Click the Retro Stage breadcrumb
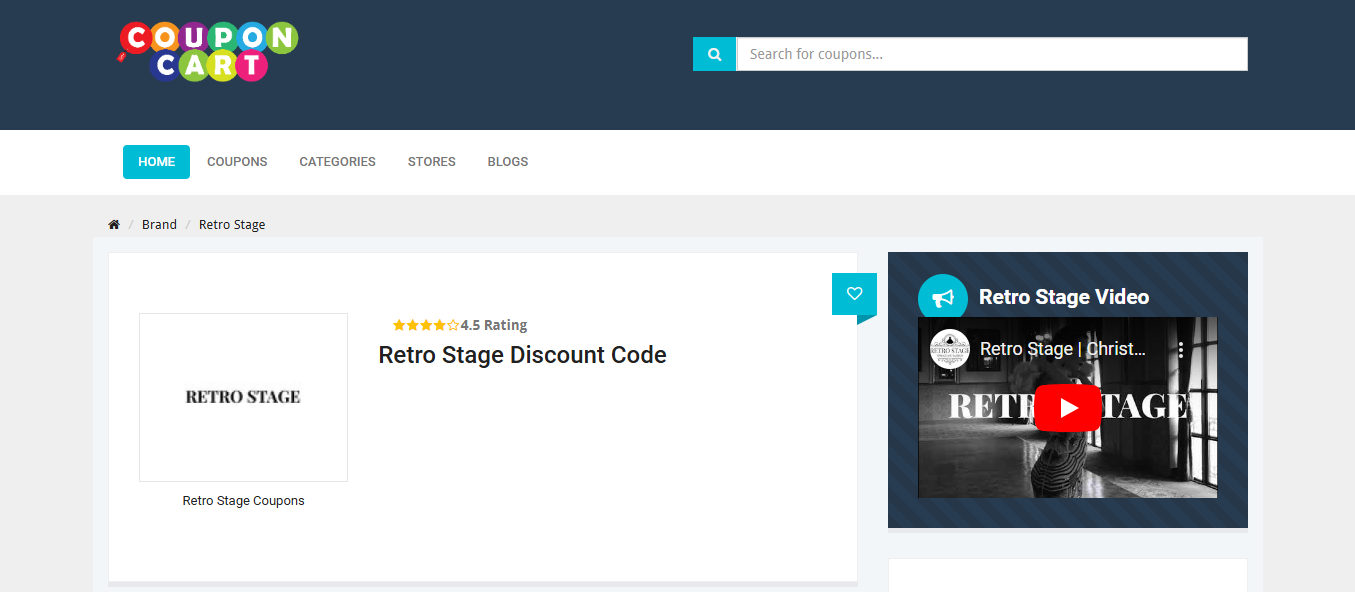 (232, 225)
